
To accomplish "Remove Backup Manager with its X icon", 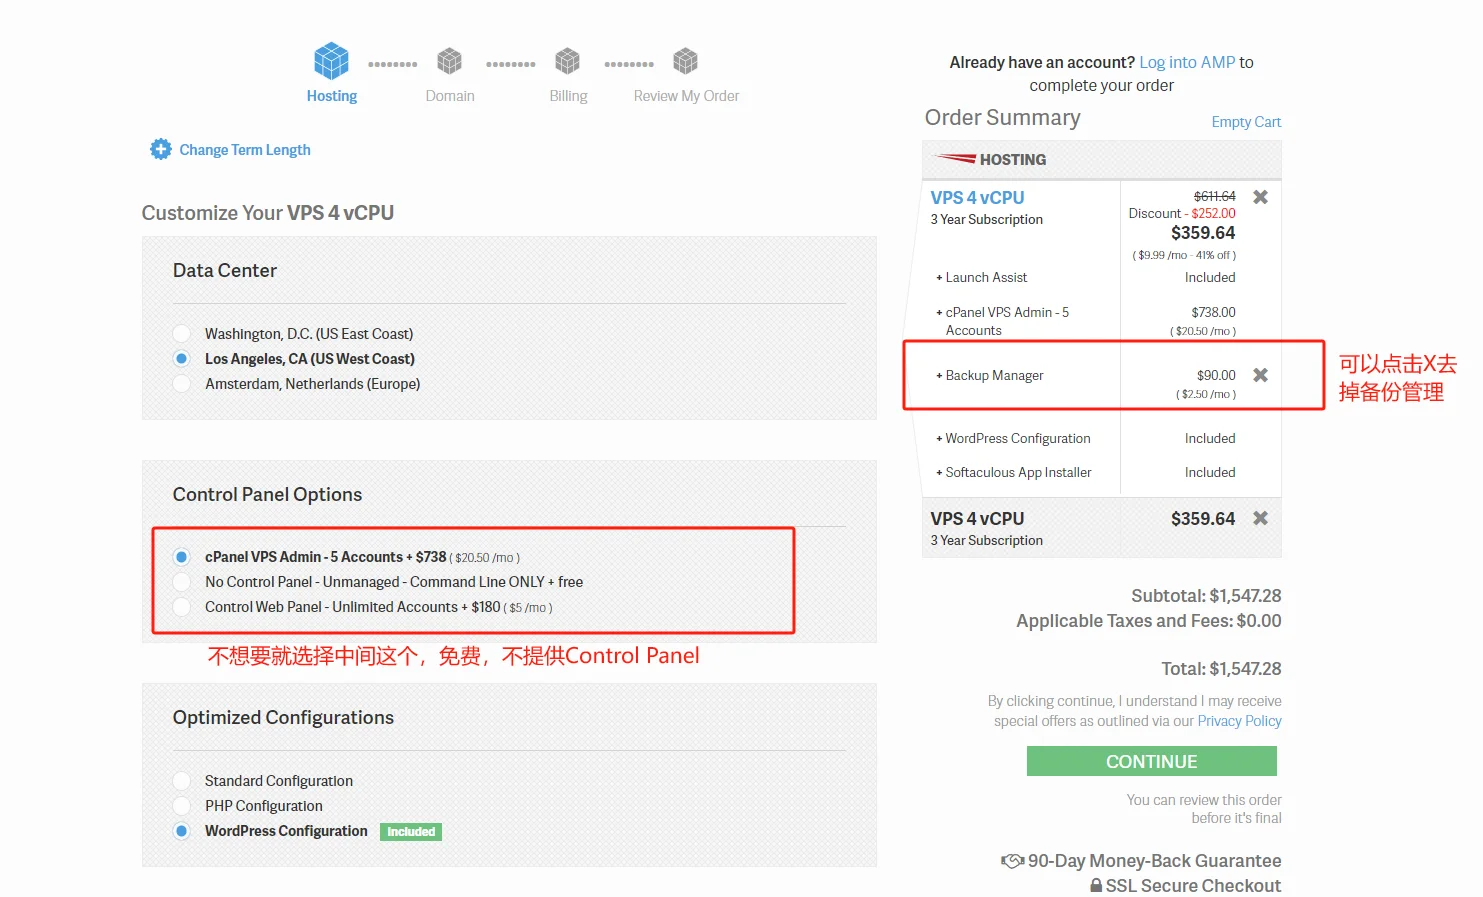I will click(1261, 375).
